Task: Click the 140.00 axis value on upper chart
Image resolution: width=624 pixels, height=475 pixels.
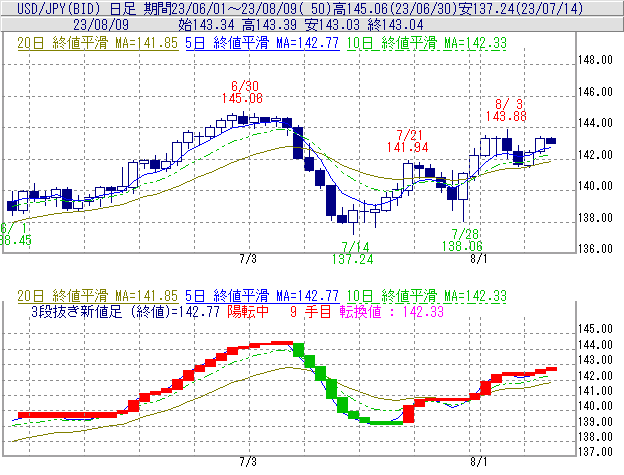Action: tap(595, 186)
